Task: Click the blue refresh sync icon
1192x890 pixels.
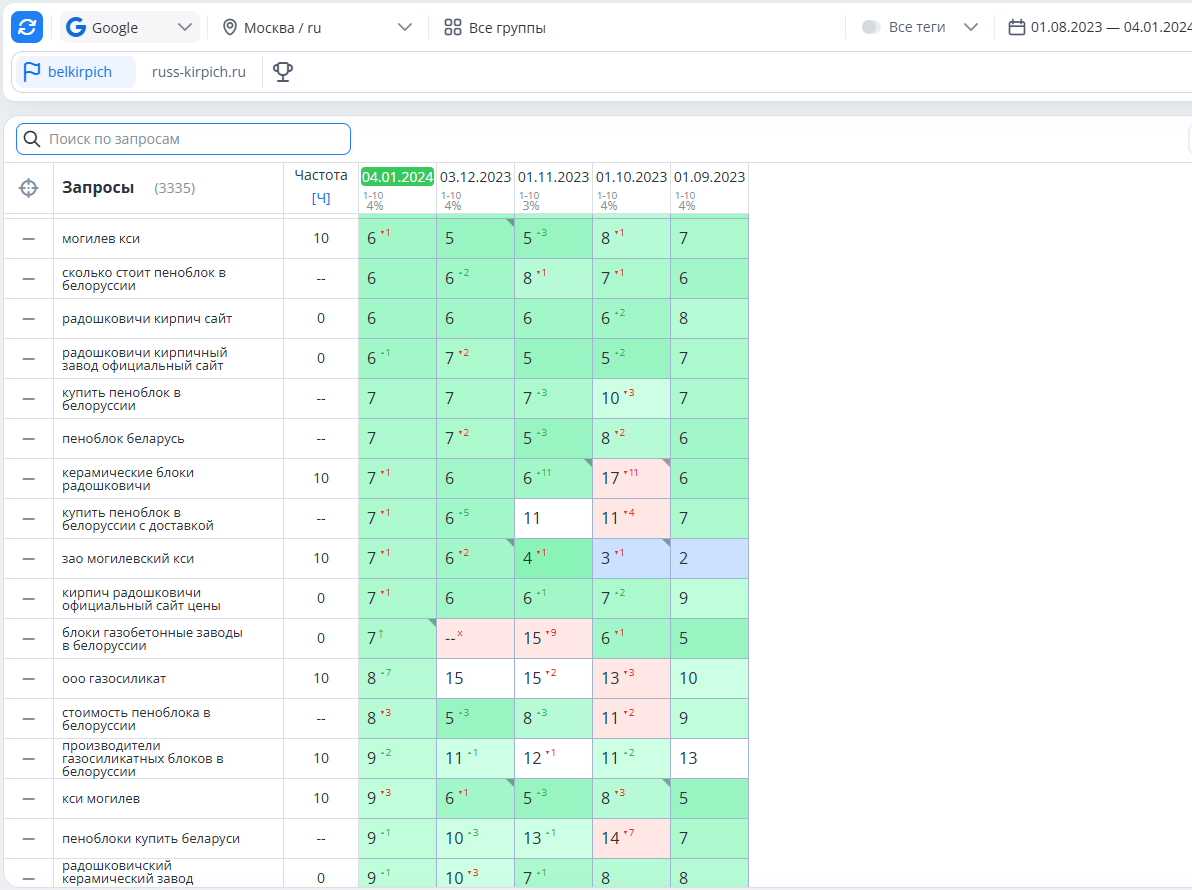Action: point(27,27)
